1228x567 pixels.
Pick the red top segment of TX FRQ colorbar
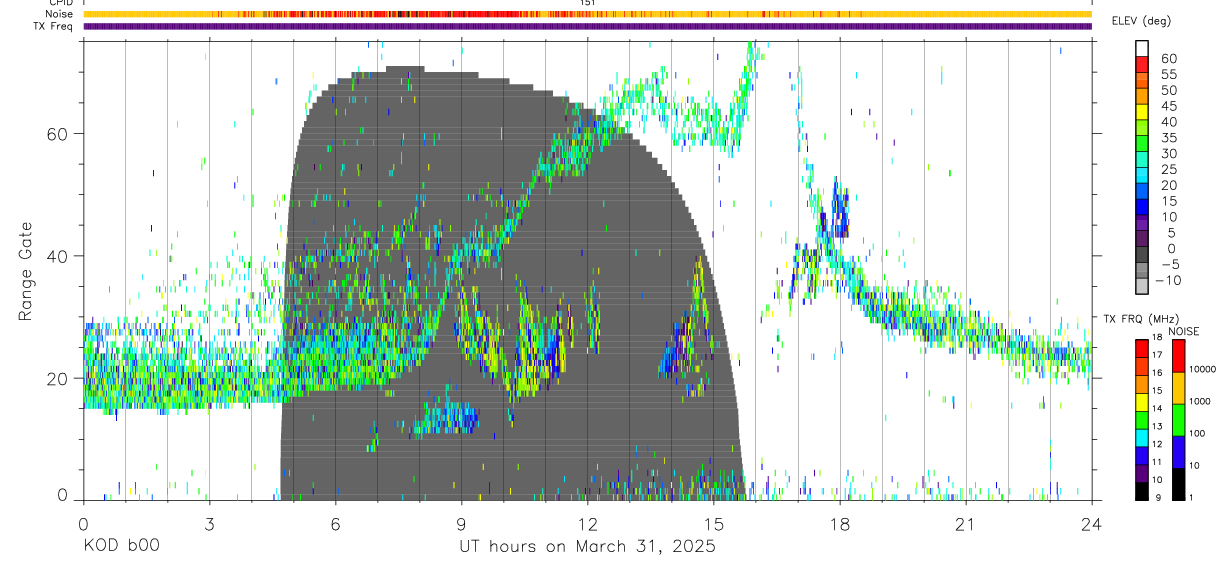pyautogui.click(x=1141, y=348)
